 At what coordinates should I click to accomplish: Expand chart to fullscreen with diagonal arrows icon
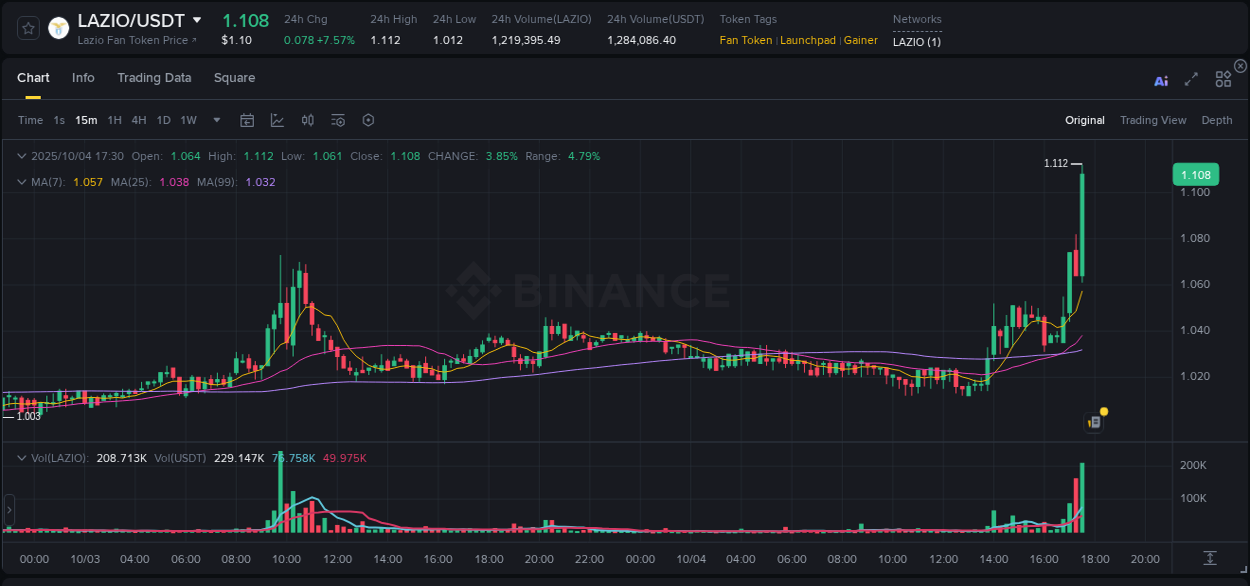[x=1191, y=79]
